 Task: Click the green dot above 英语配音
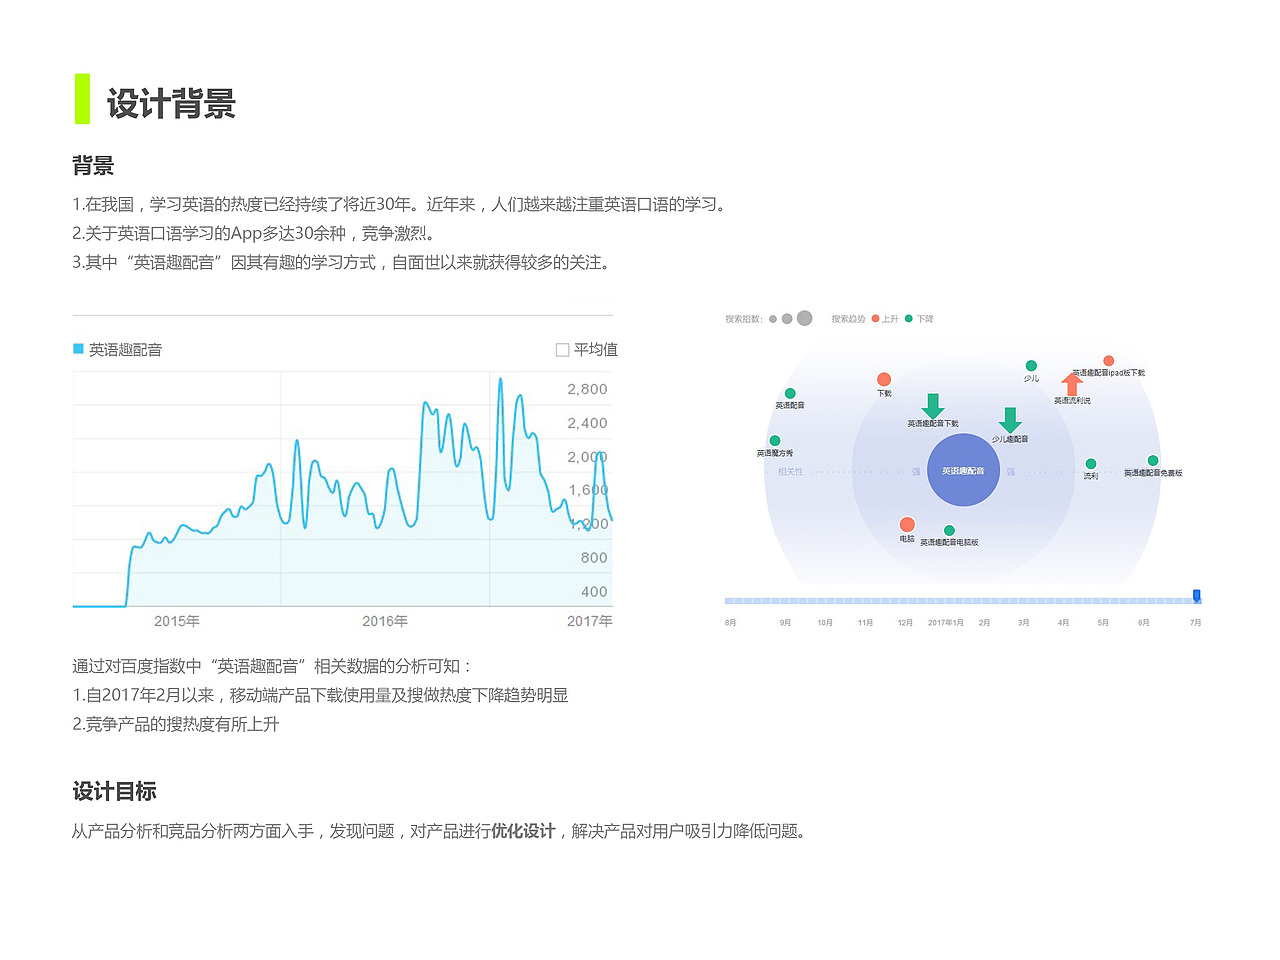(790, 394)
